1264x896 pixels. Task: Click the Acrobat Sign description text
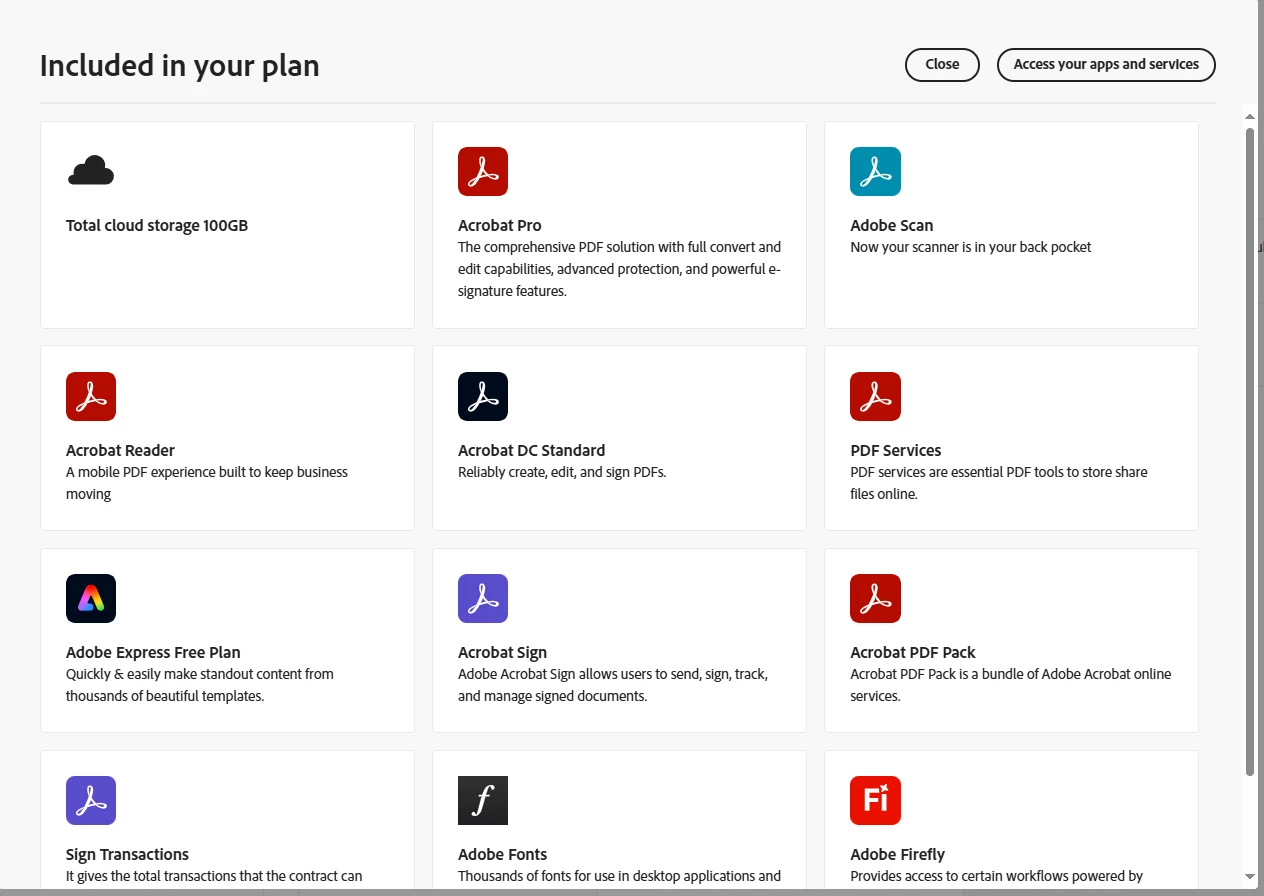coord(613,685)
